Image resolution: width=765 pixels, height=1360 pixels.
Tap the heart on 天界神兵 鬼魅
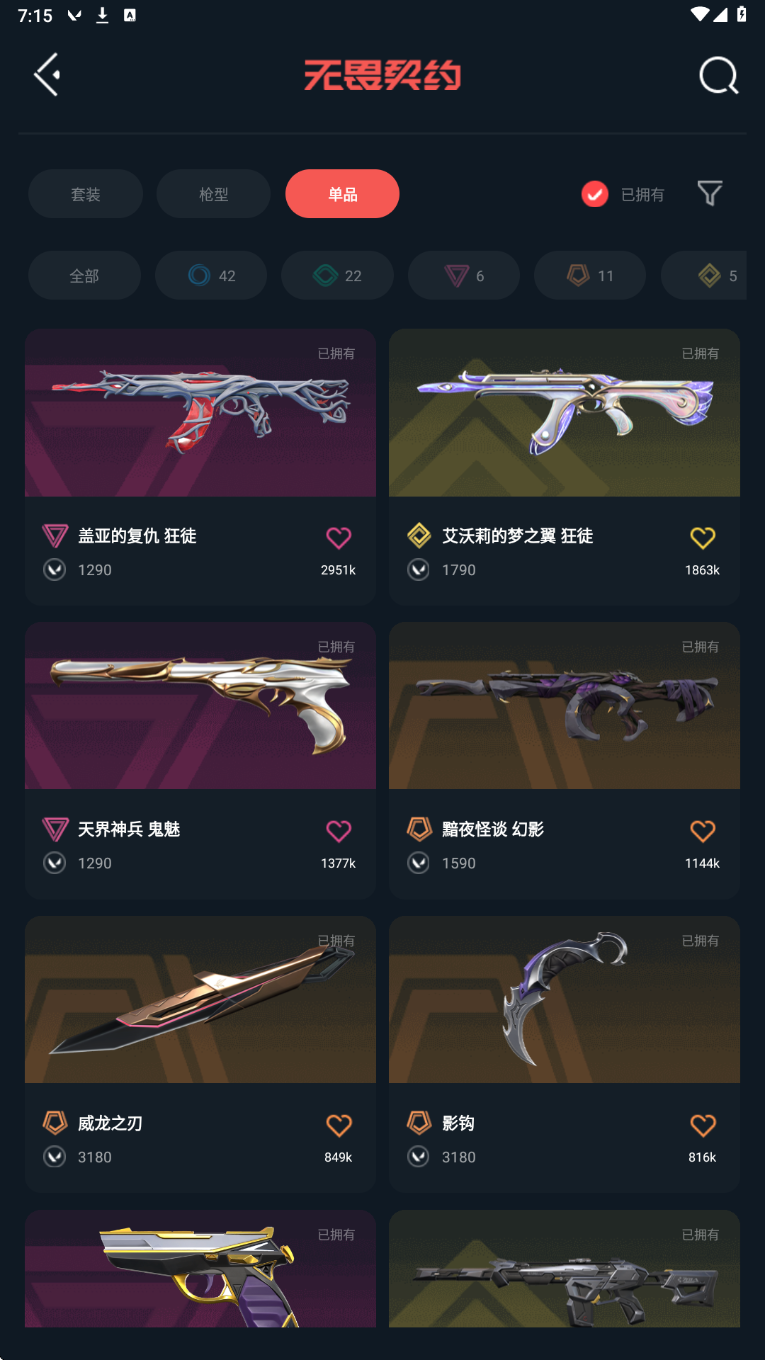tap(339, 831)
